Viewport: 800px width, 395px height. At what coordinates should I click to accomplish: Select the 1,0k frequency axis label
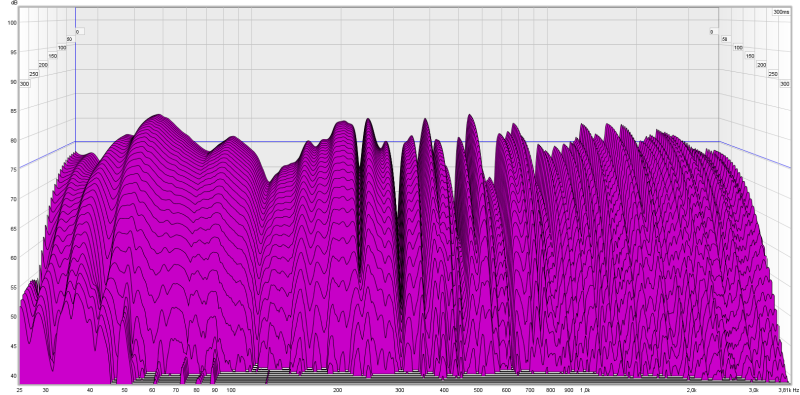[x=585, y=390]
